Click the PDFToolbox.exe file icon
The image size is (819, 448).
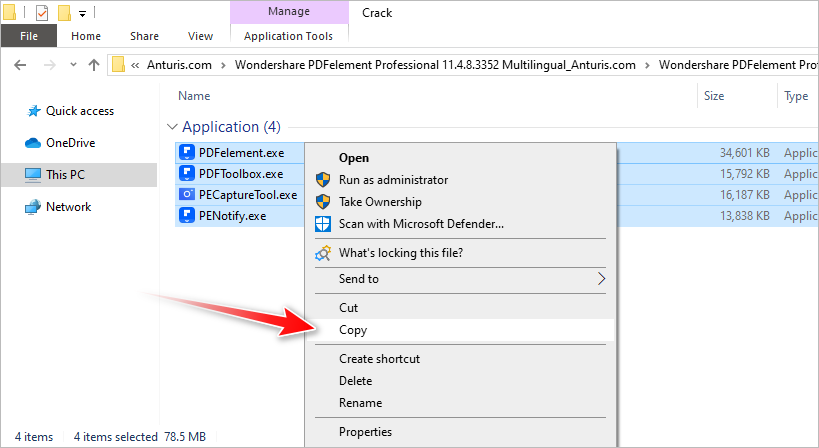(x=187, y=174)
